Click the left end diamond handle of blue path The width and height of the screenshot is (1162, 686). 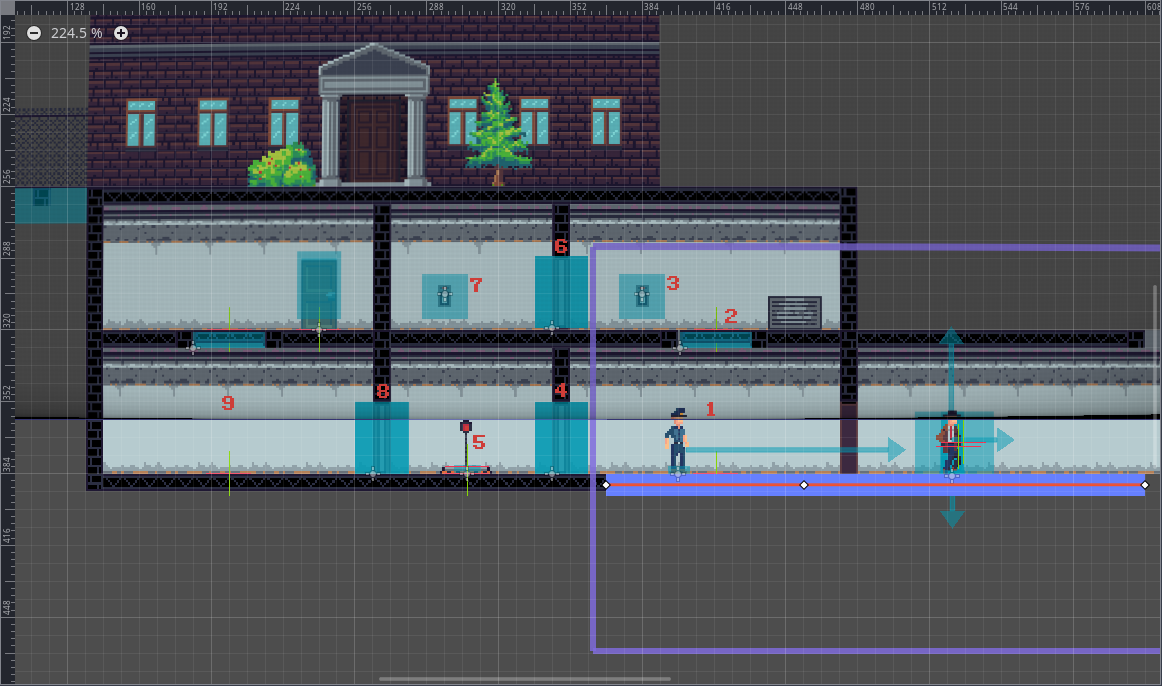[x=606, y=485]
